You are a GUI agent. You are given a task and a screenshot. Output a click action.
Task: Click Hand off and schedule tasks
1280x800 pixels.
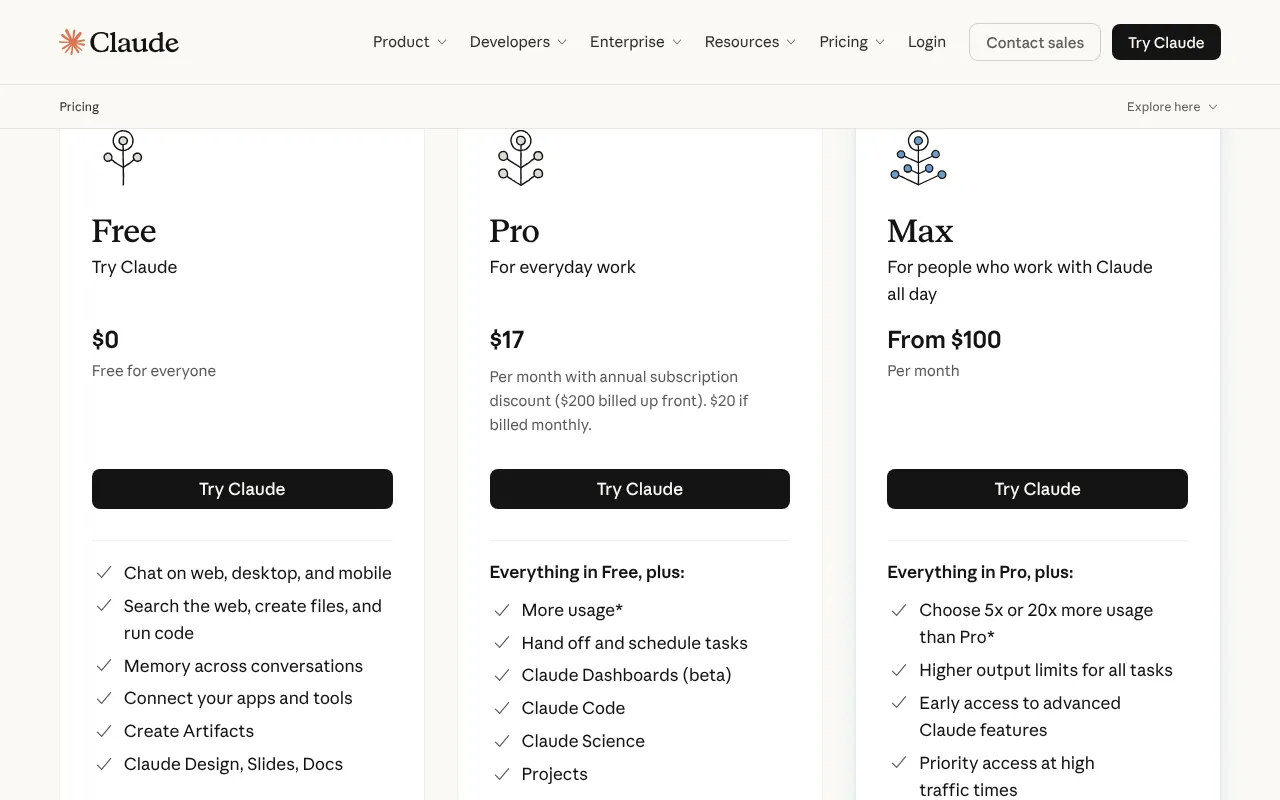pos(635,643)
